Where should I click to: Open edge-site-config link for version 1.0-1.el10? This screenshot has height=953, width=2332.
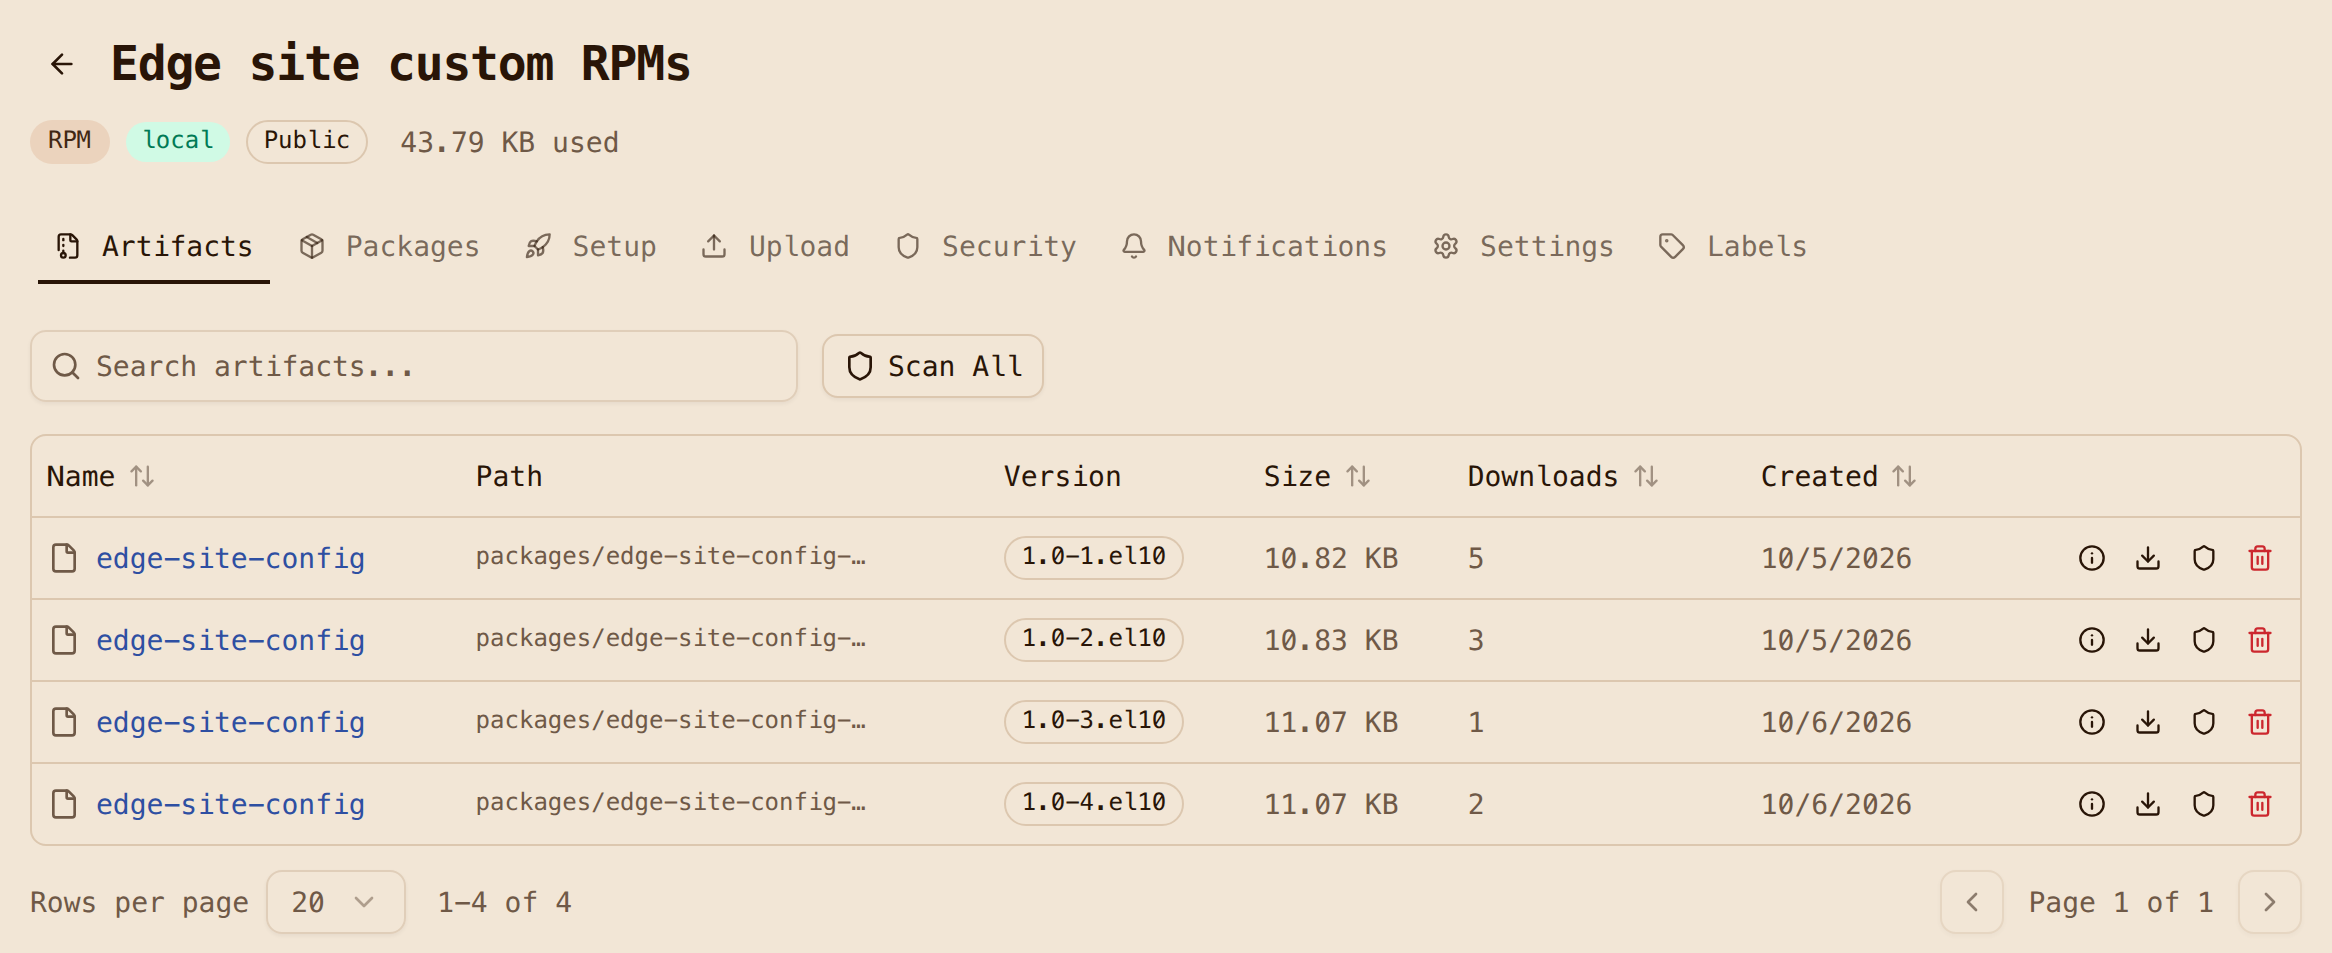[230, 558]
